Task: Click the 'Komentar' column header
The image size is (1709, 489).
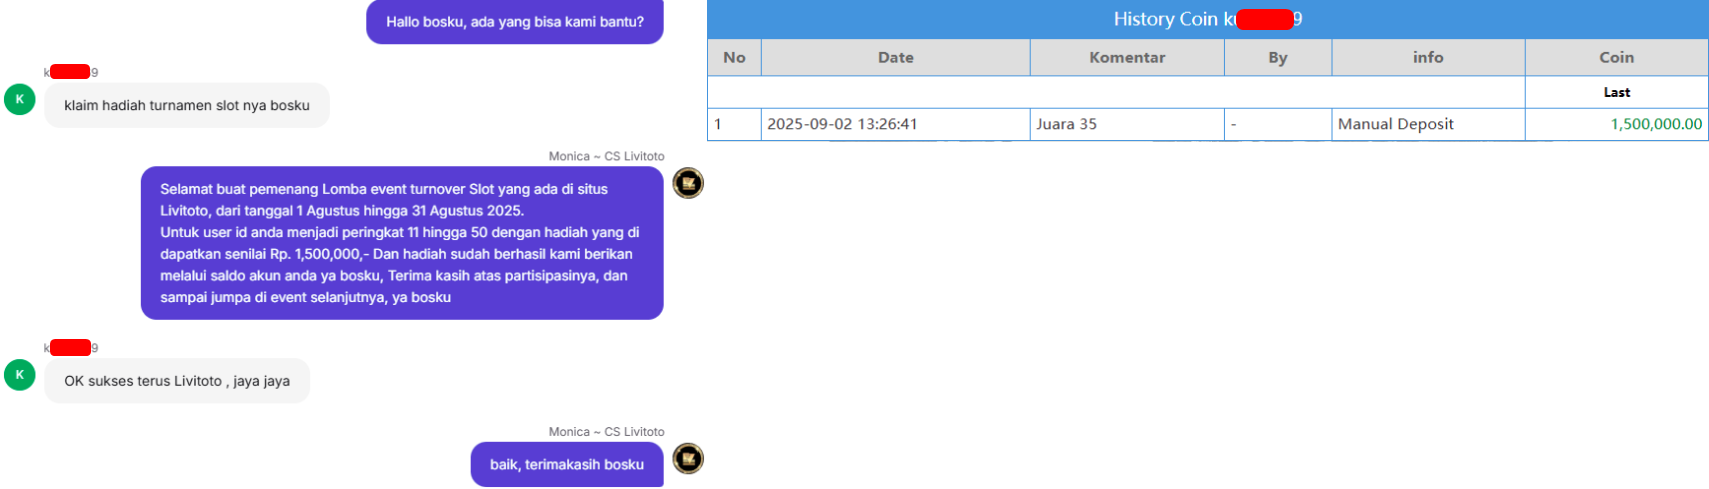Action: coord(1127,58)
